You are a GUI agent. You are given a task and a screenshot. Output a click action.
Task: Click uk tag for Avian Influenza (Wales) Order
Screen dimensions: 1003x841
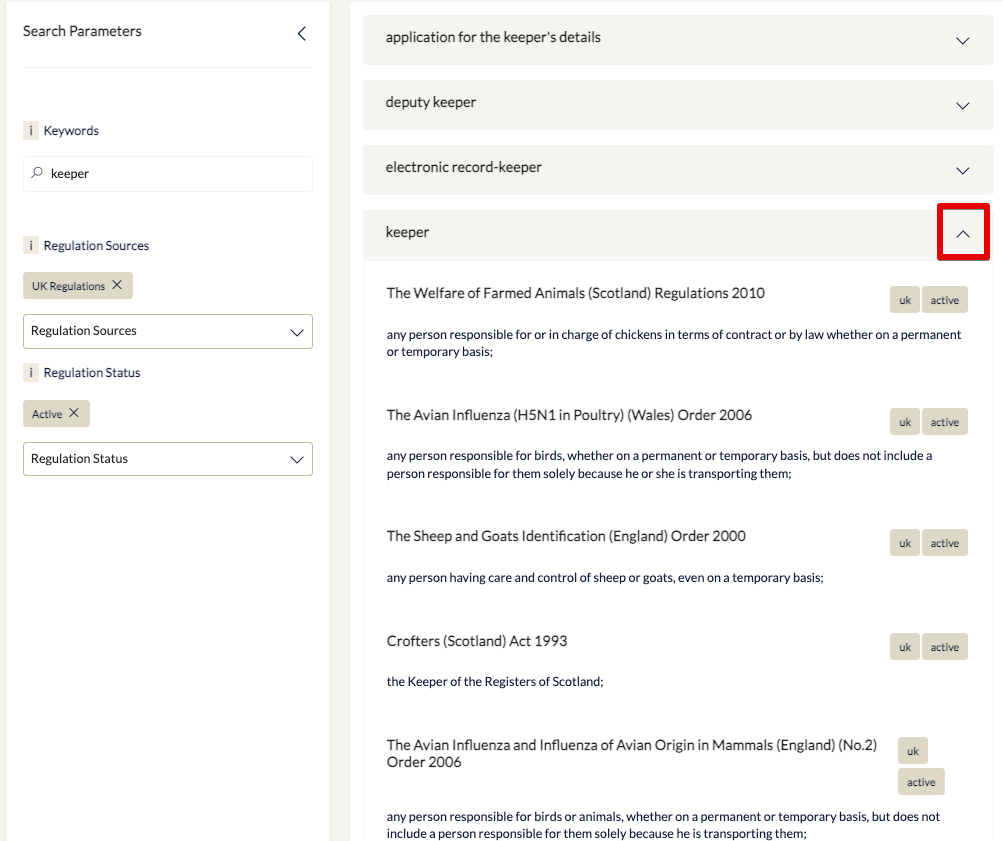point(904,422)
